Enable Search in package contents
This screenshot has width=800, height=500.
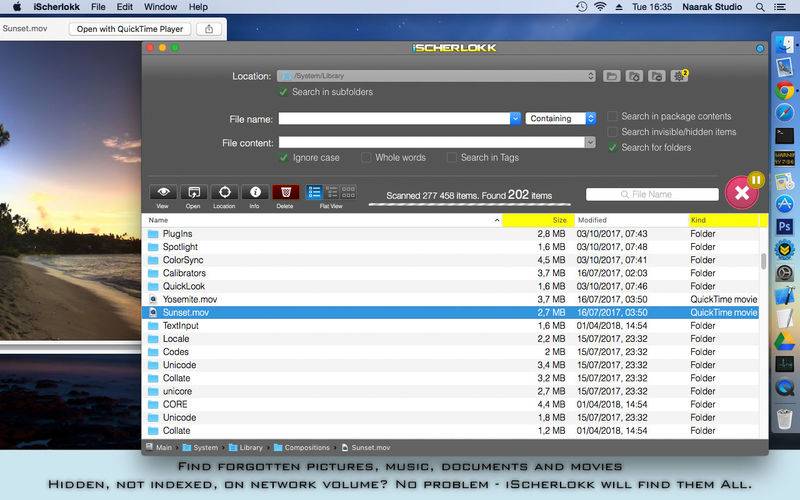pyautogui.click(x=612, y=116)
